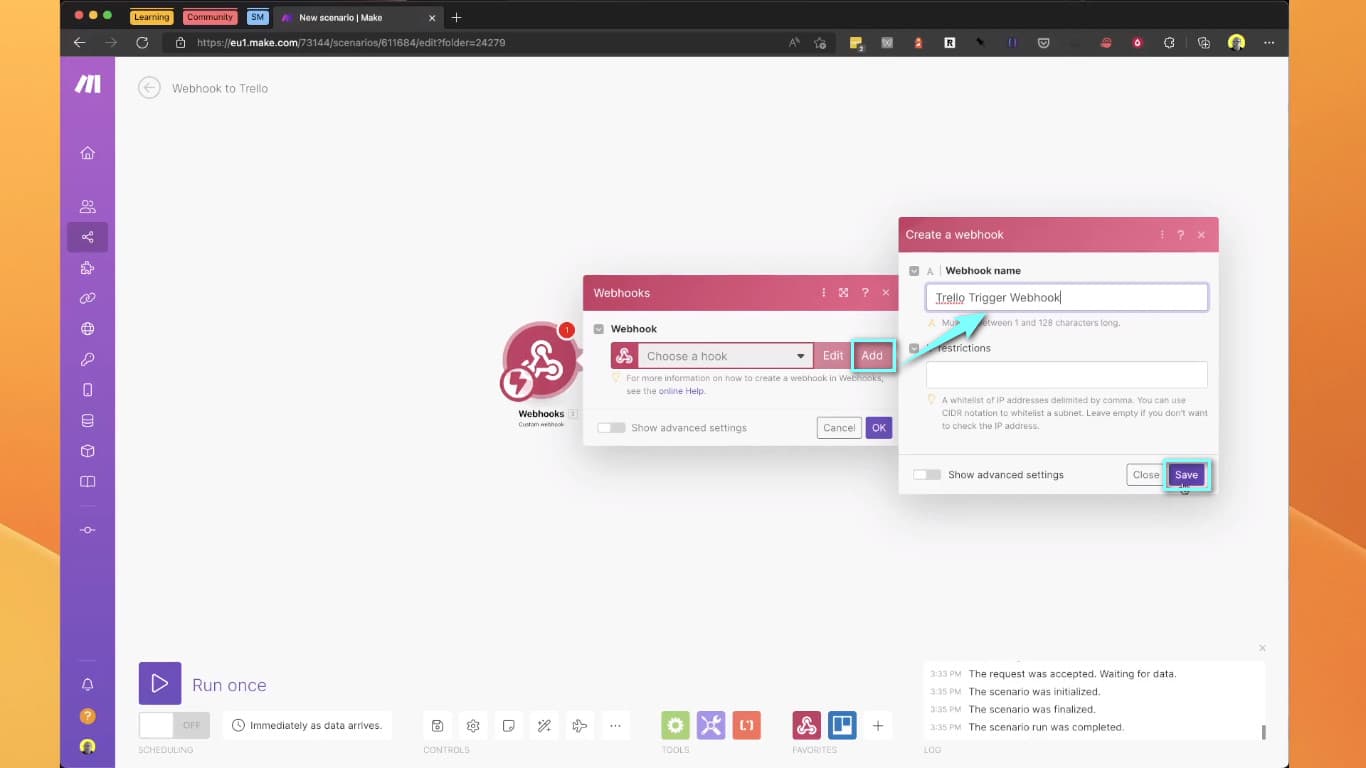Click the Make logo in sidebar
Viewport: 1366px width, 768px height.
coord(87,84)
